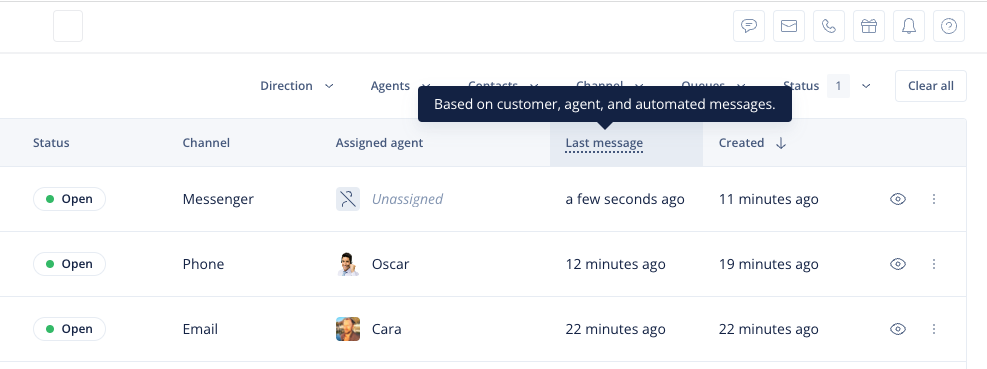Open the chat bubble icon in top bar
987x369 pixels.
pos(749,26)
